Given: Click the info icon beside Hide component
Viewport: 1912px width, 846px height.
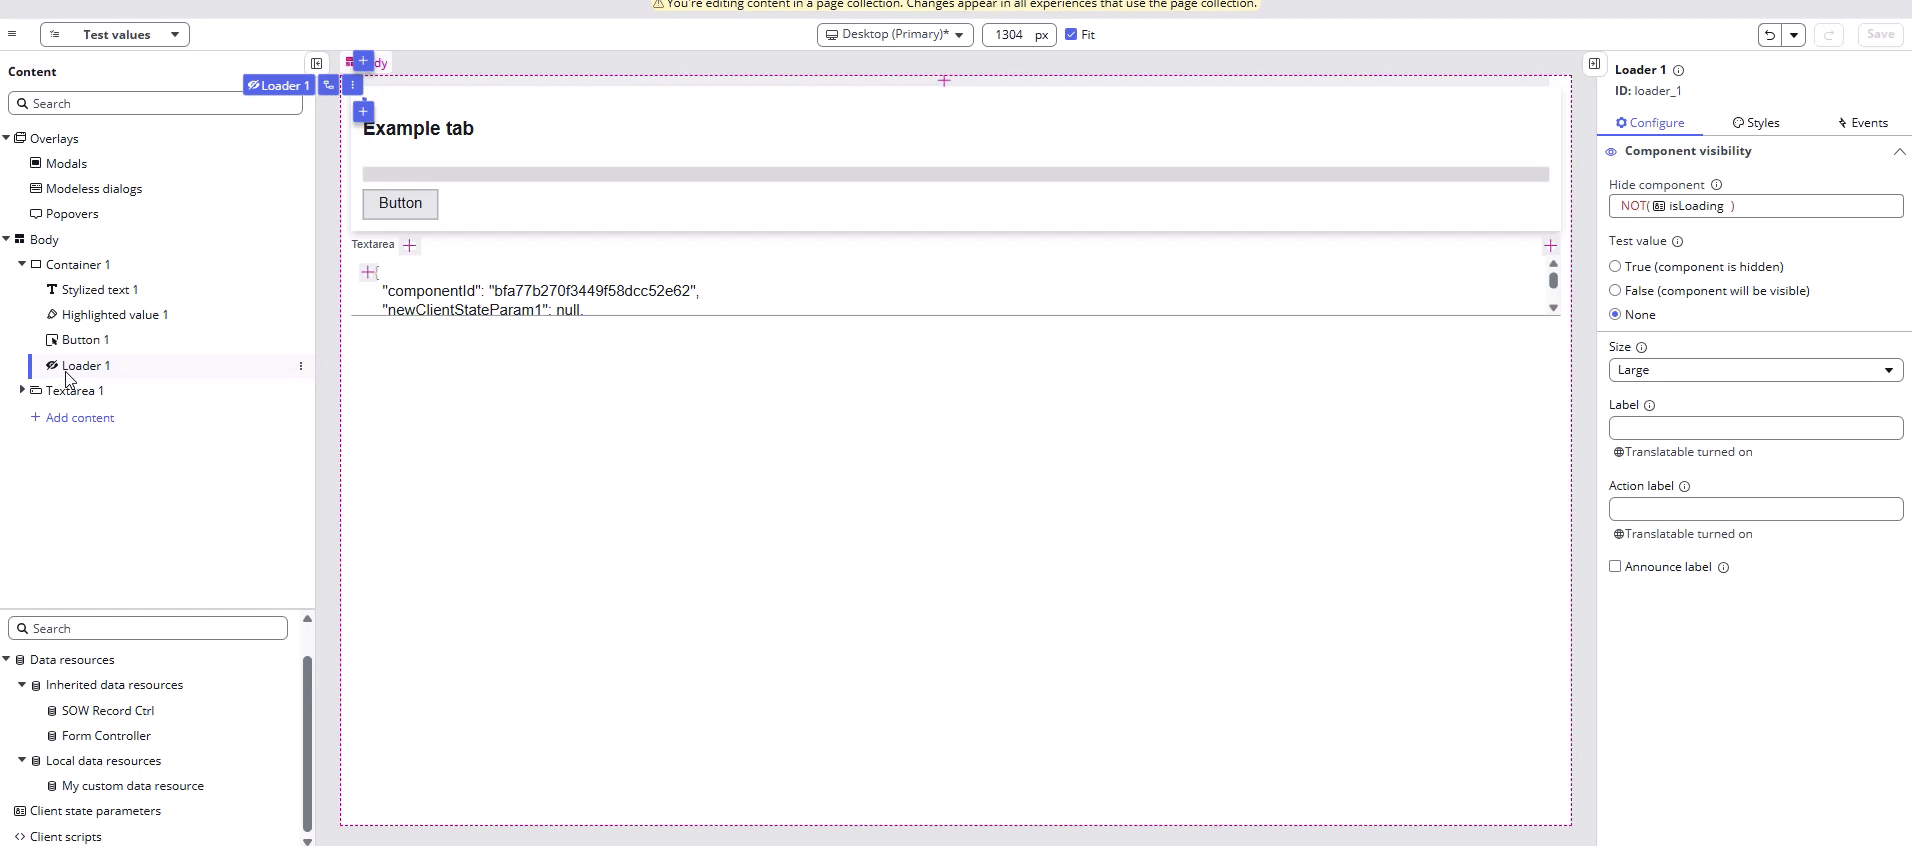Looking at the screenshot, I should pos(1716,185).
